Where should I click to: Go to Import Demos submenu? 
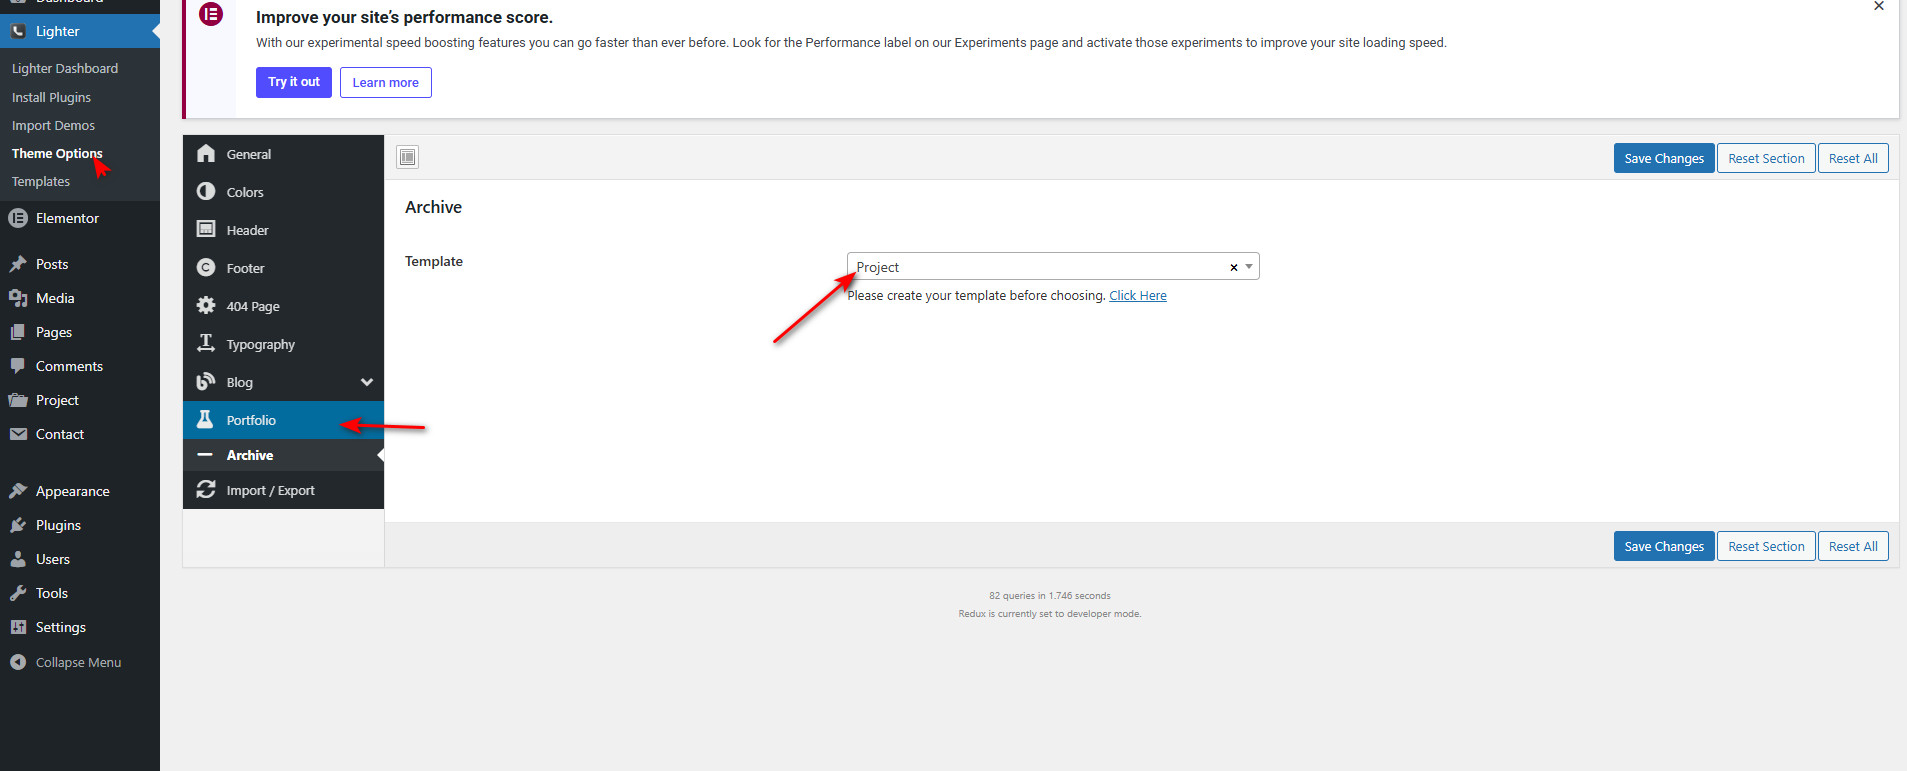(53, 125)
